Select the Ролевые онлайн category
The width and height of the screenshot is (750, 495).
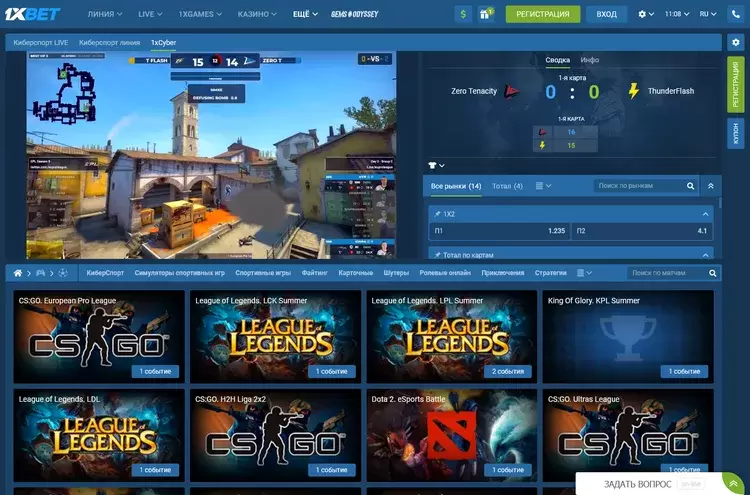pyautogui.click(x=445, y=273)
